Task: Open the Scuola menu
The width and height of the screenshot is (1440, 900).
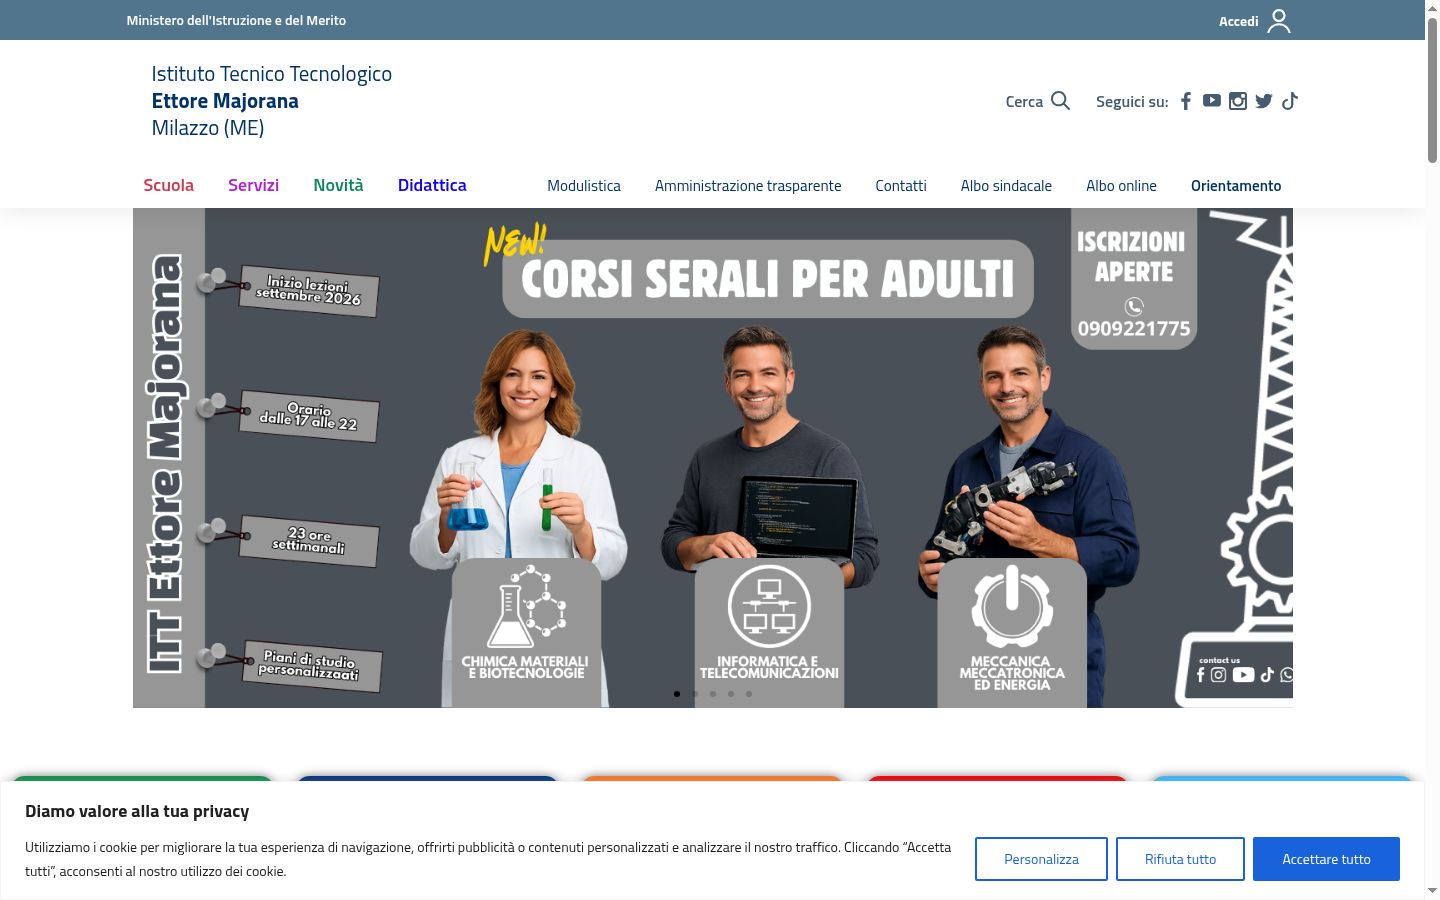Action: (168, 185)
